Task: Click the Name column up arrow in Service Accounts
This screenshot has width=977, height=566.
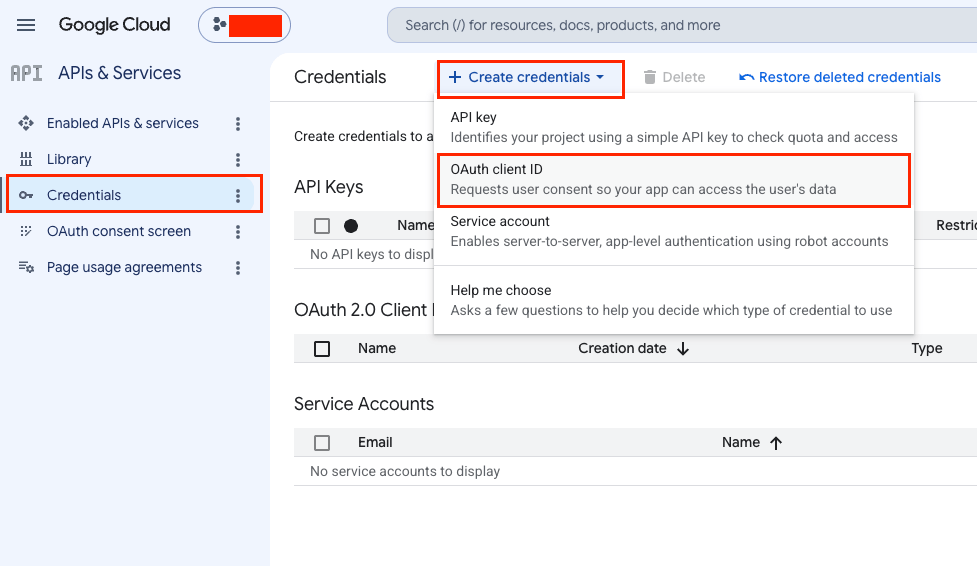Action: [776, 443]
